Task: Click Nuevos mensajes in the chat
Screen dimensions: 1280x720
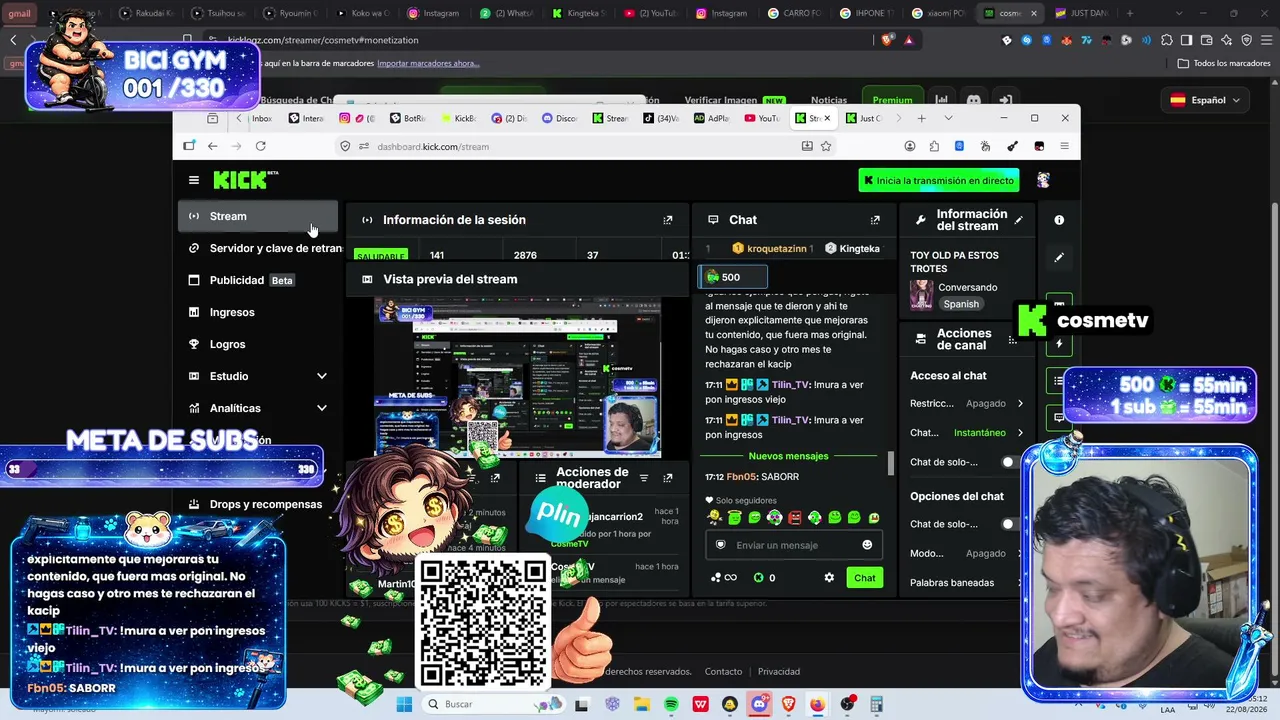Action: coord(788,456)
